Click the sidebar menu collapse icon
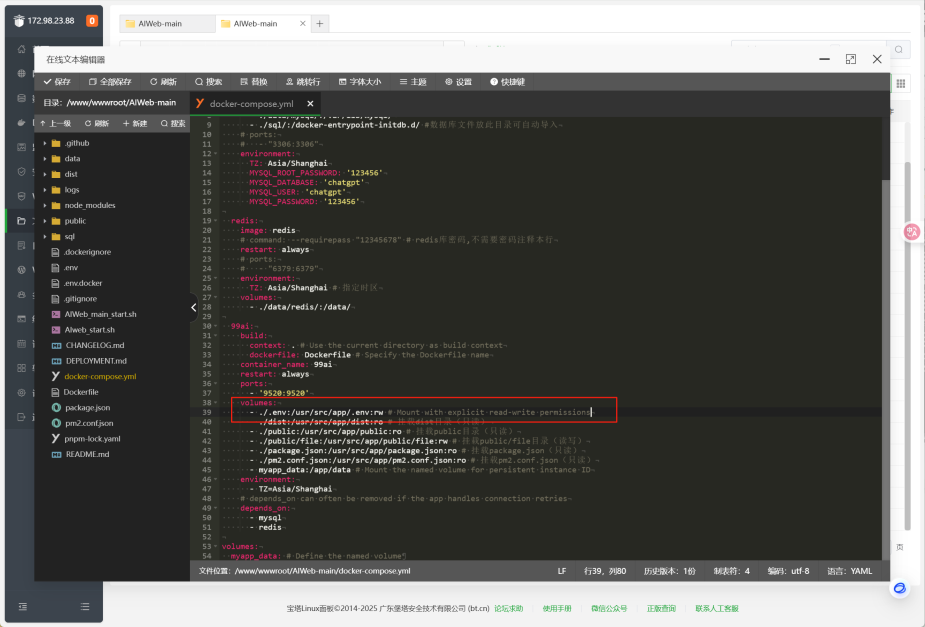The width and height of the screenshot is (925, 627). (23, 606)
